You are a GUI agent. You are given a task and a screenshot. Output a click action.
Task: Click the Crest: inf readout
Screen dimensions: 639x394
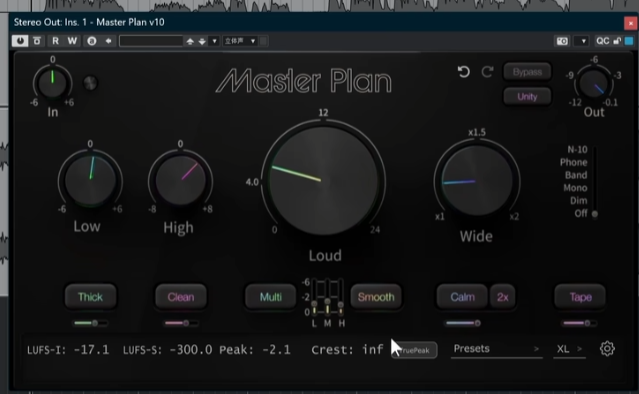(x=347, y=350)
